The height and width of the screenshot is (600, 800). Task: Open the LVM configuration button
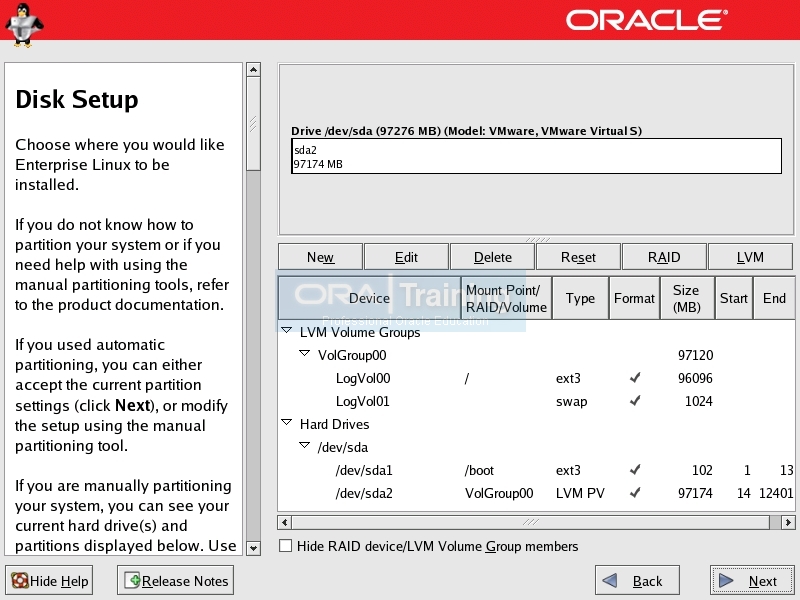pos(750,257)
